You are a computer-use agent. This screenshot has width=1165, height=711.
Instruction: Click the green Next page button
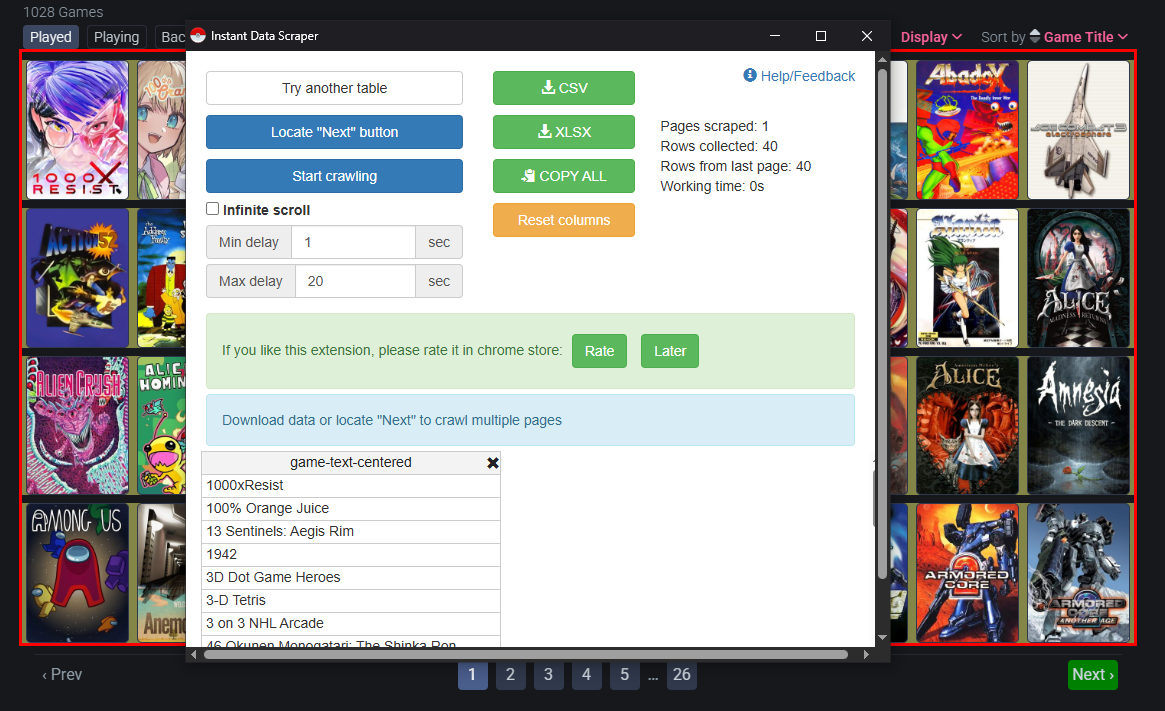pyautogui.click(x=1093, y=675)
